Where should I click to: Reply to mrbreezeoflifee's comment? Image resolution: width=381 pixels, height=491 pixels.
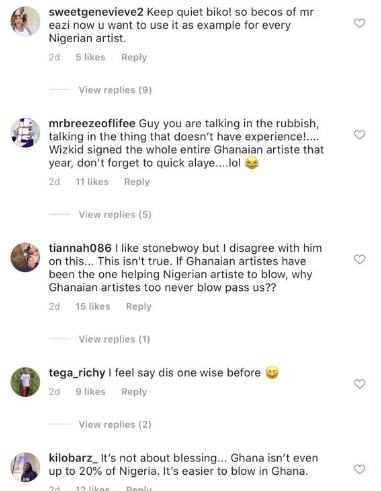pos(137,182)
